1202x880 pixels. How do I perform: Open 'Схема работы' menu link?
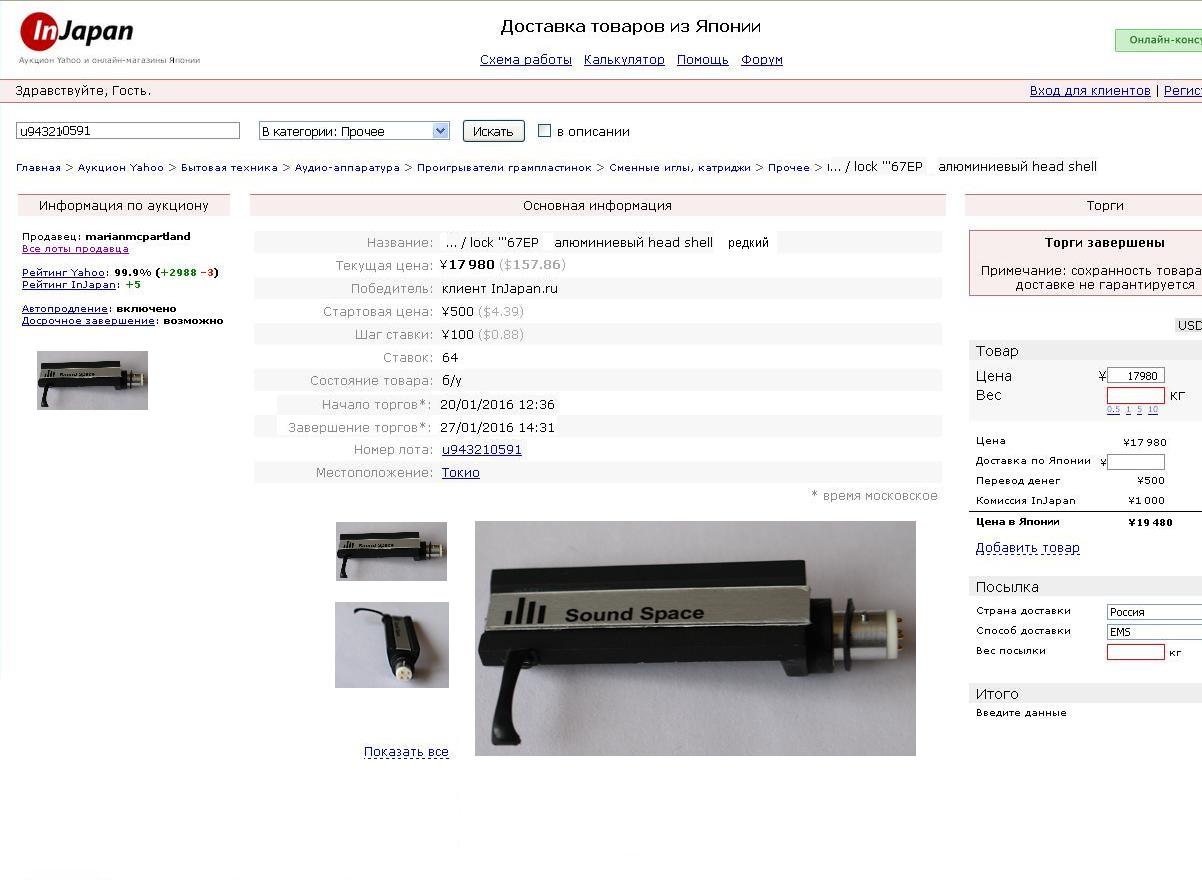[x=526, y=60]
